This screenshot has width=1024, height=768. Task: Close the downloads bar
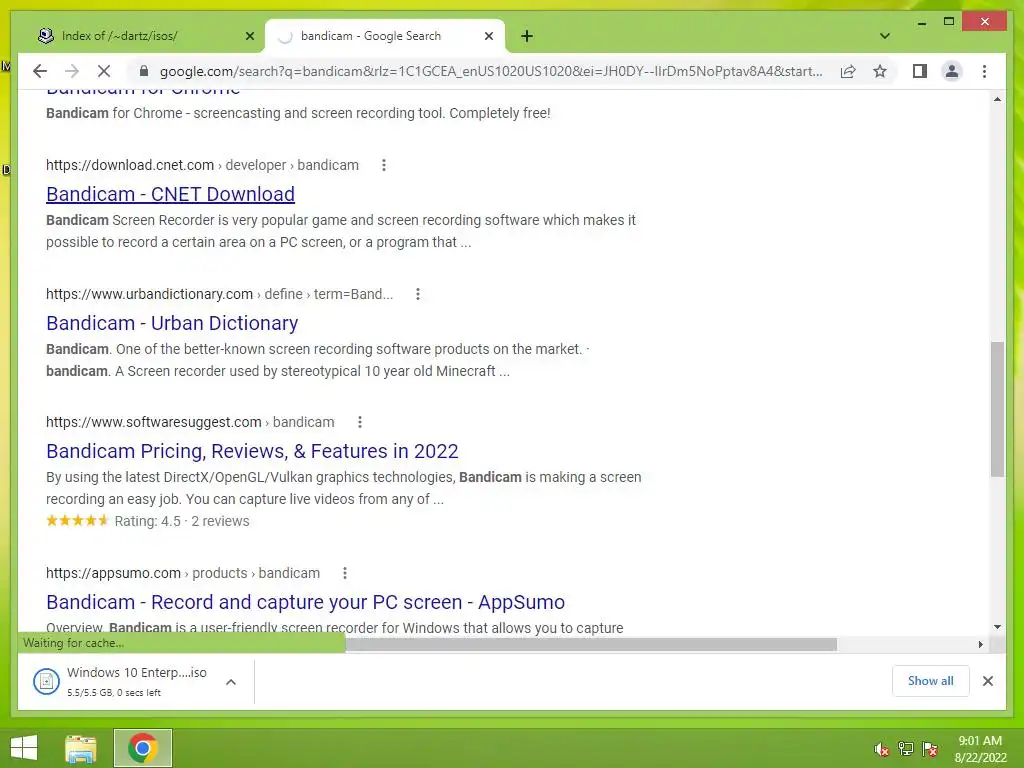coord(987,681)
